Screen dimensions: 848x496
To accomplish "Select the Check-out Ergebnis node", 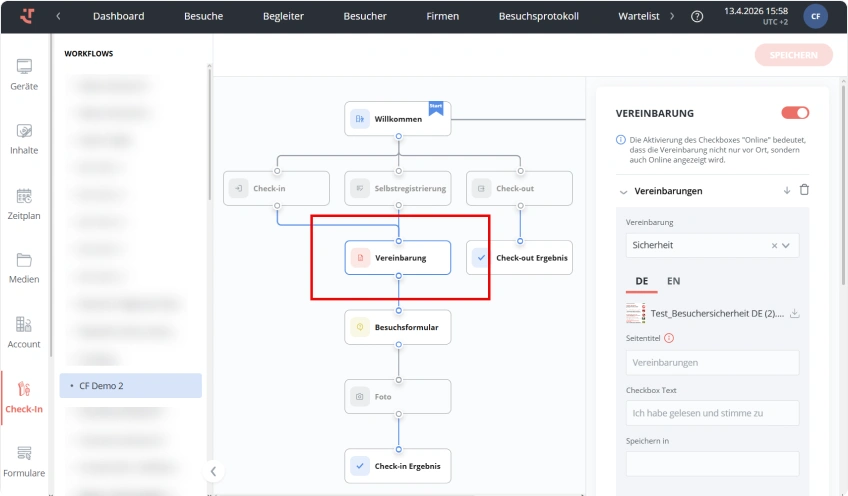I will (x=519, y=258).
